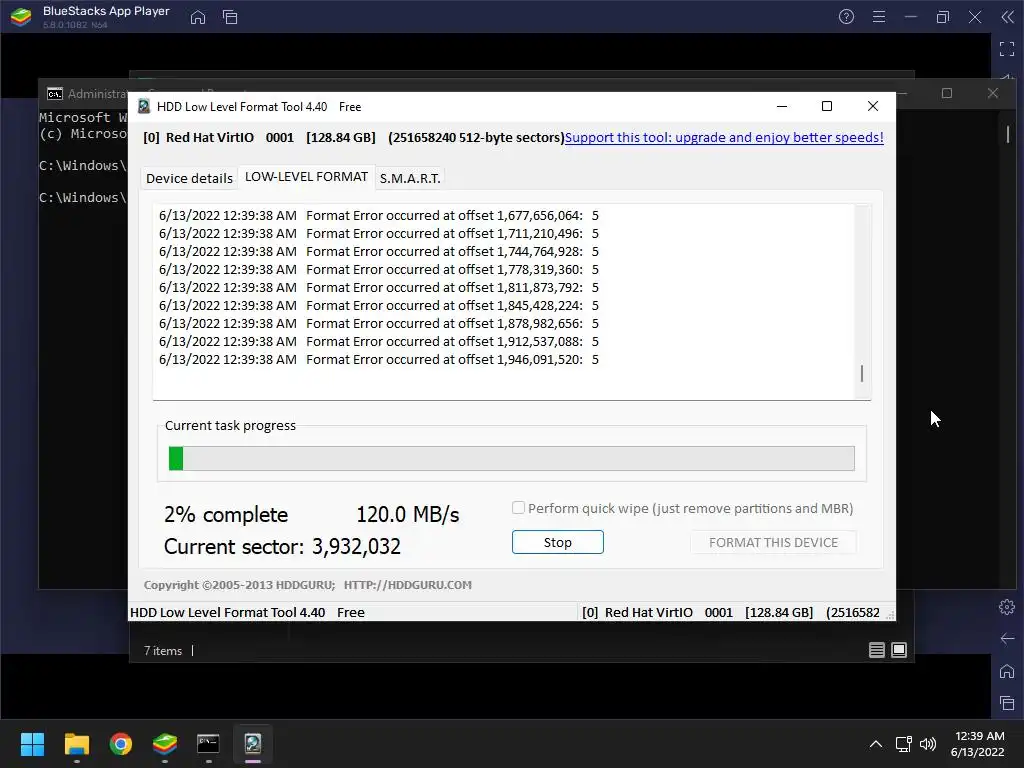Image resolution: width=1024 pixels, height=768 pixels.
Task: Select log entry at offset 1,744,764,928
Action: tap(379, 251)
